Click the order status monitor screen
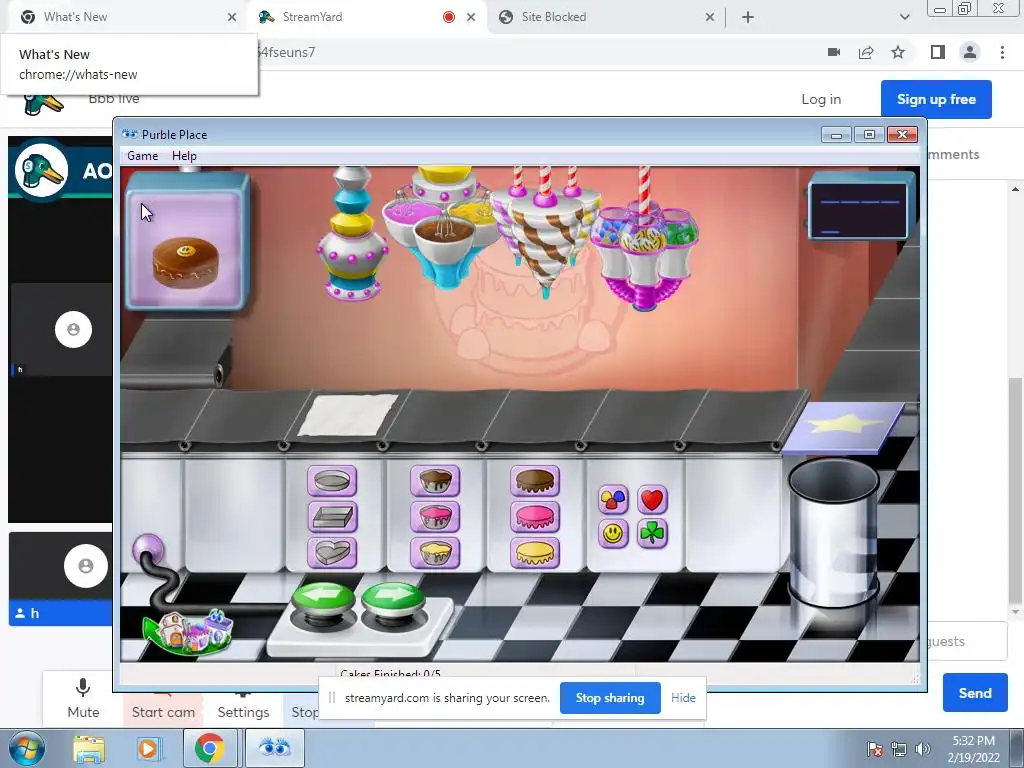Viewport: 1024px width, 768px height. pos(859,209)
